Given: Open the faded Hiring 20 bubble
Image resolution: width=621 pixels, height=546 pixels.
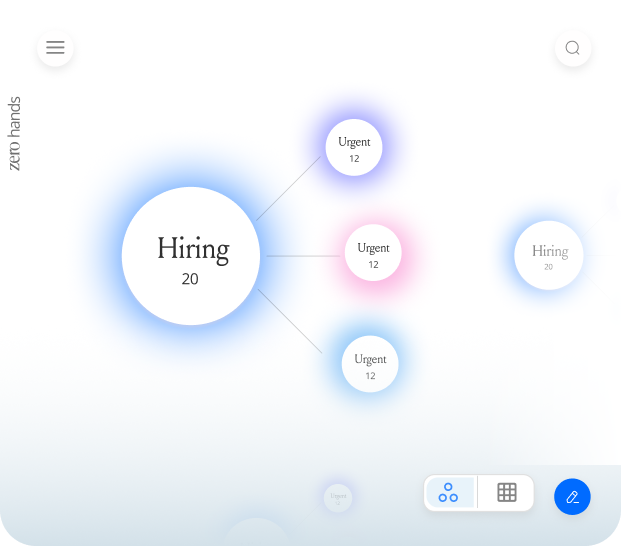Looking at the screenshot, I should tap(549, 255).
